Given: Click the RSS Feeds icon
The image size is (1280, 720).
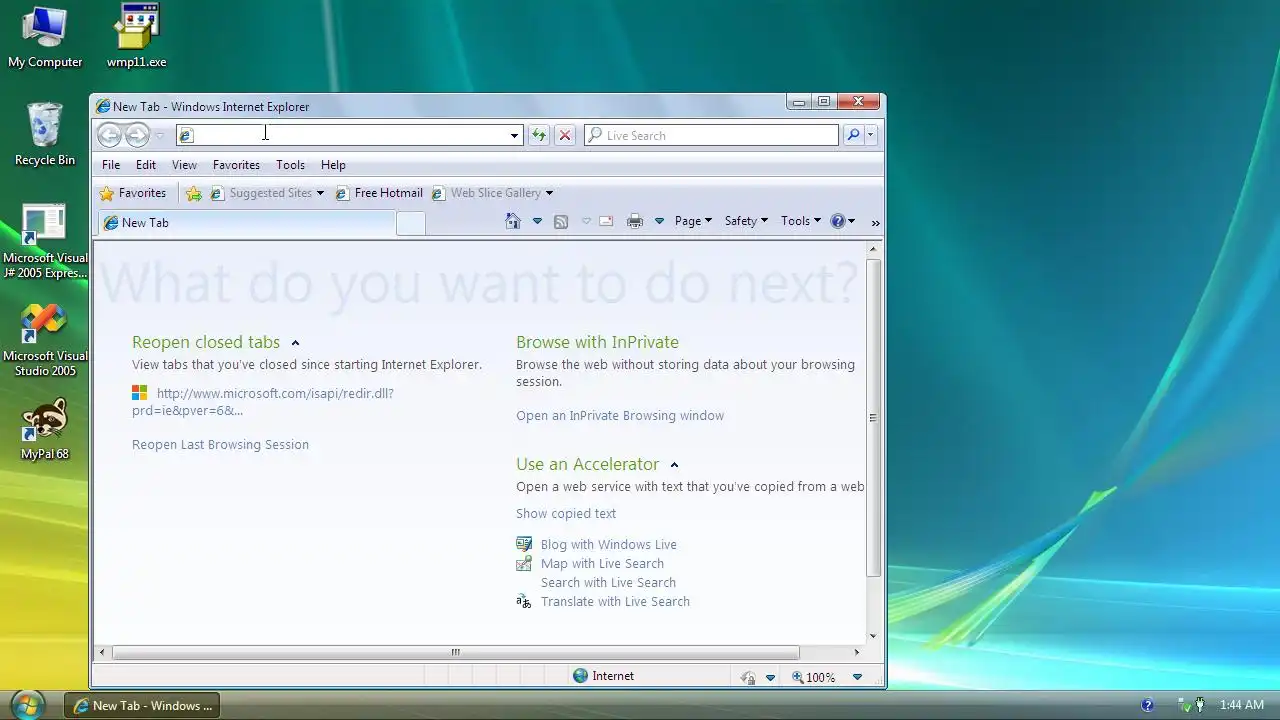Looking at the screenshot, I should 561,221.
